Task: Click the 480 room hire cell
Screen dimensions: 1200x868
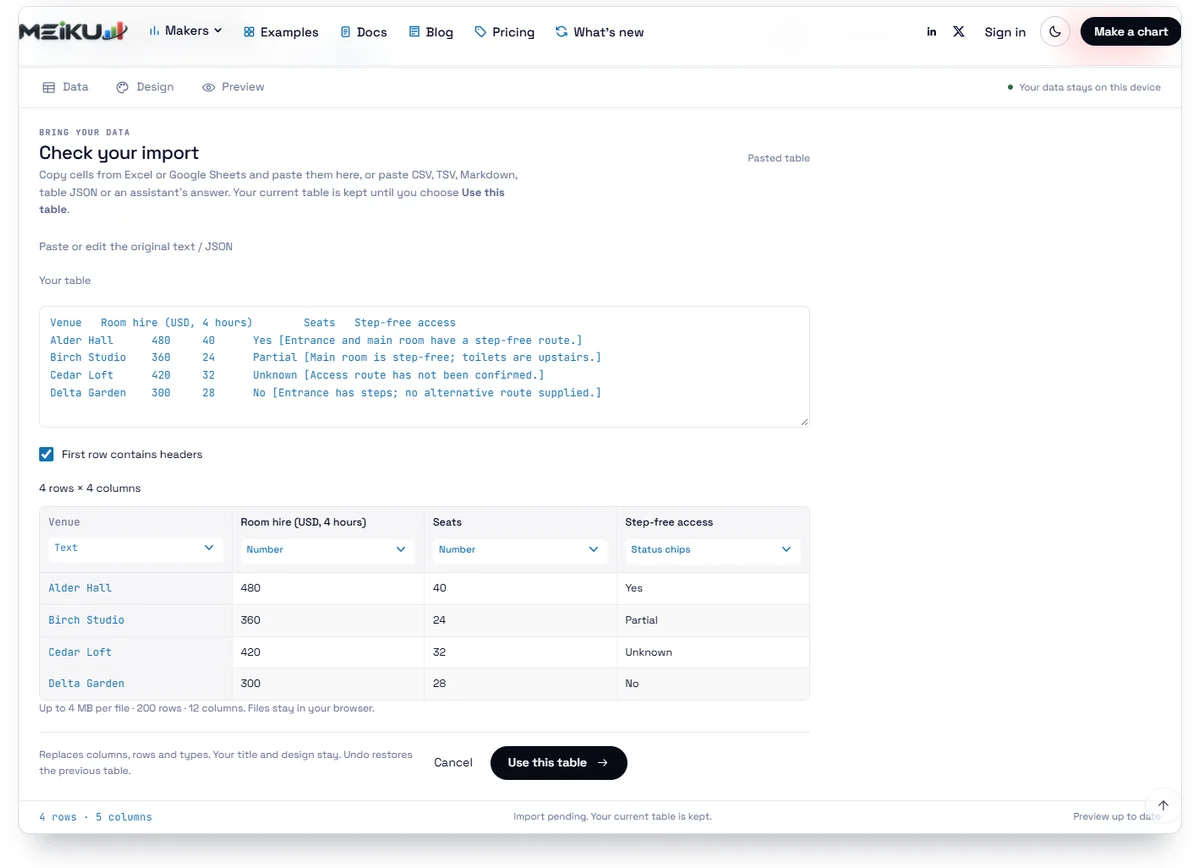Action: [328, 588]
